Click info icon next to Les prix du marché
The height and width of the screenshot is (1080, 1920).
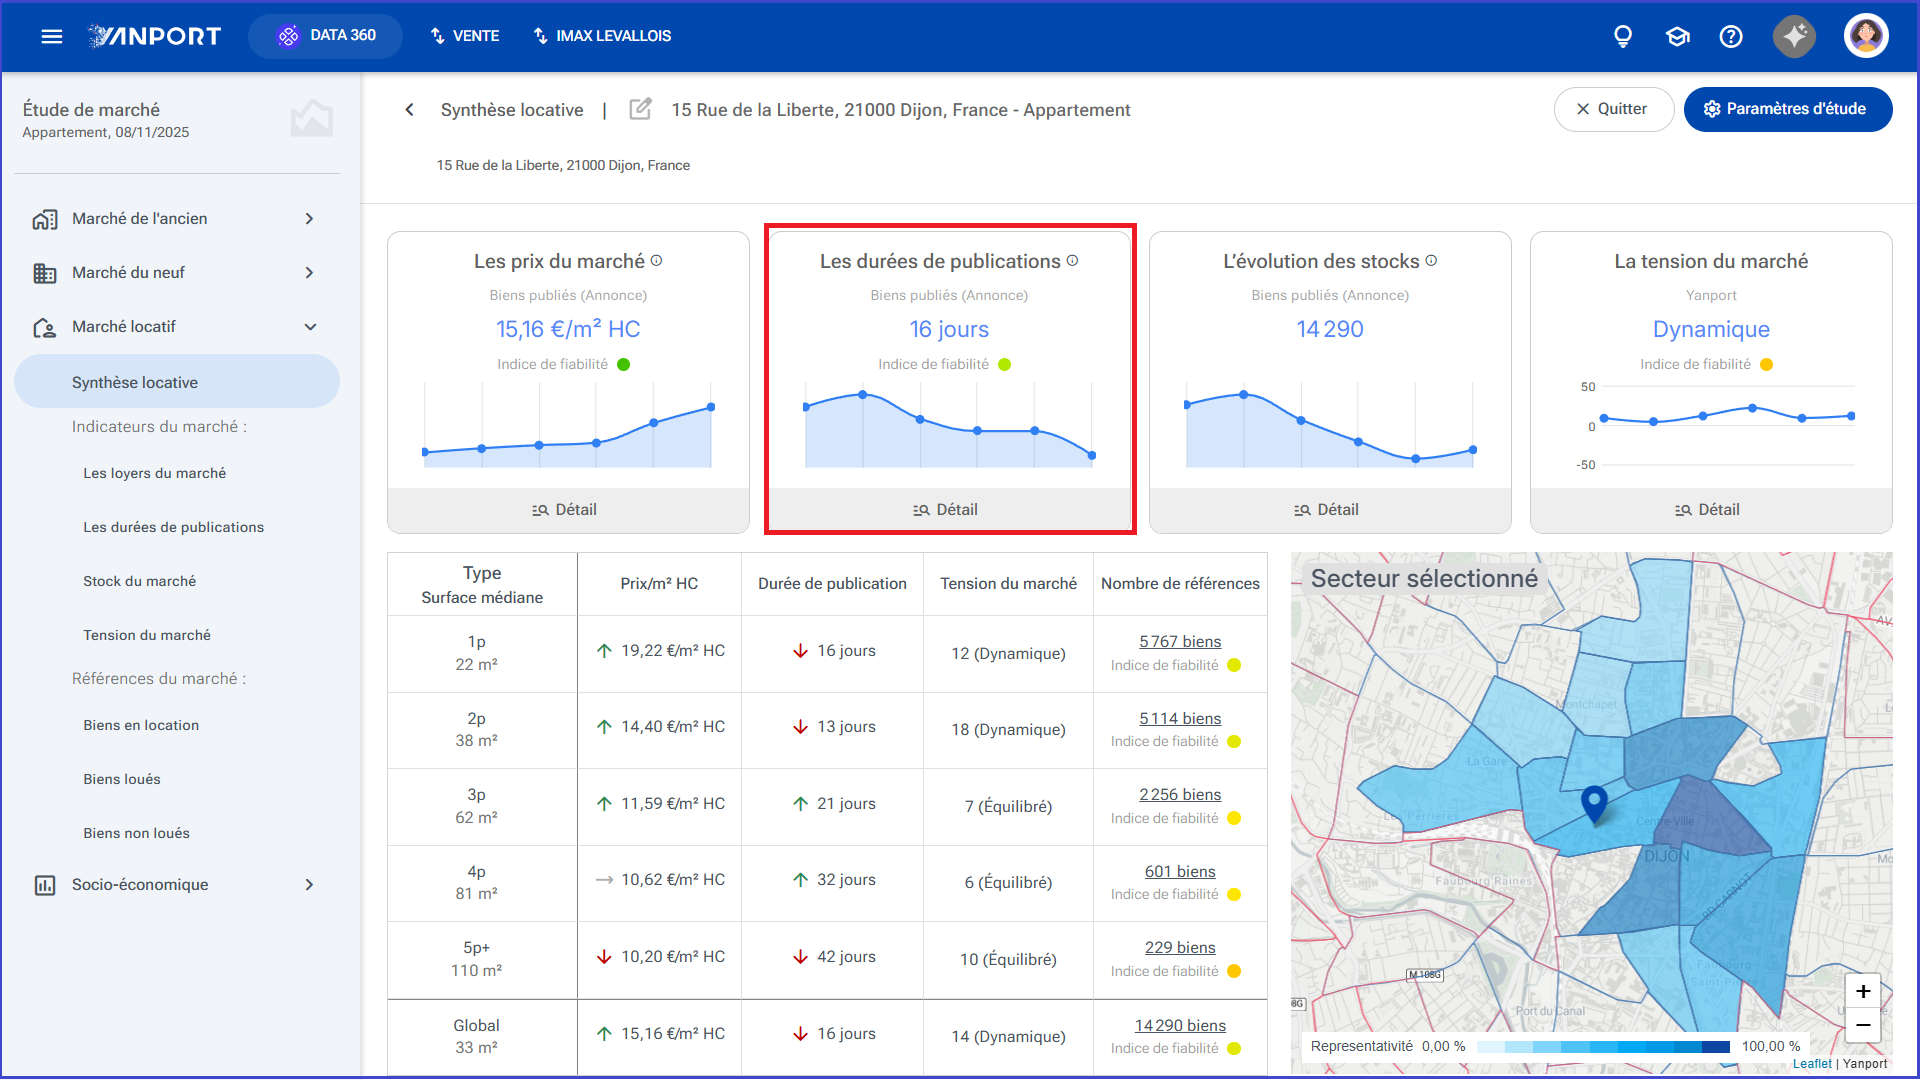pos(657,260)
